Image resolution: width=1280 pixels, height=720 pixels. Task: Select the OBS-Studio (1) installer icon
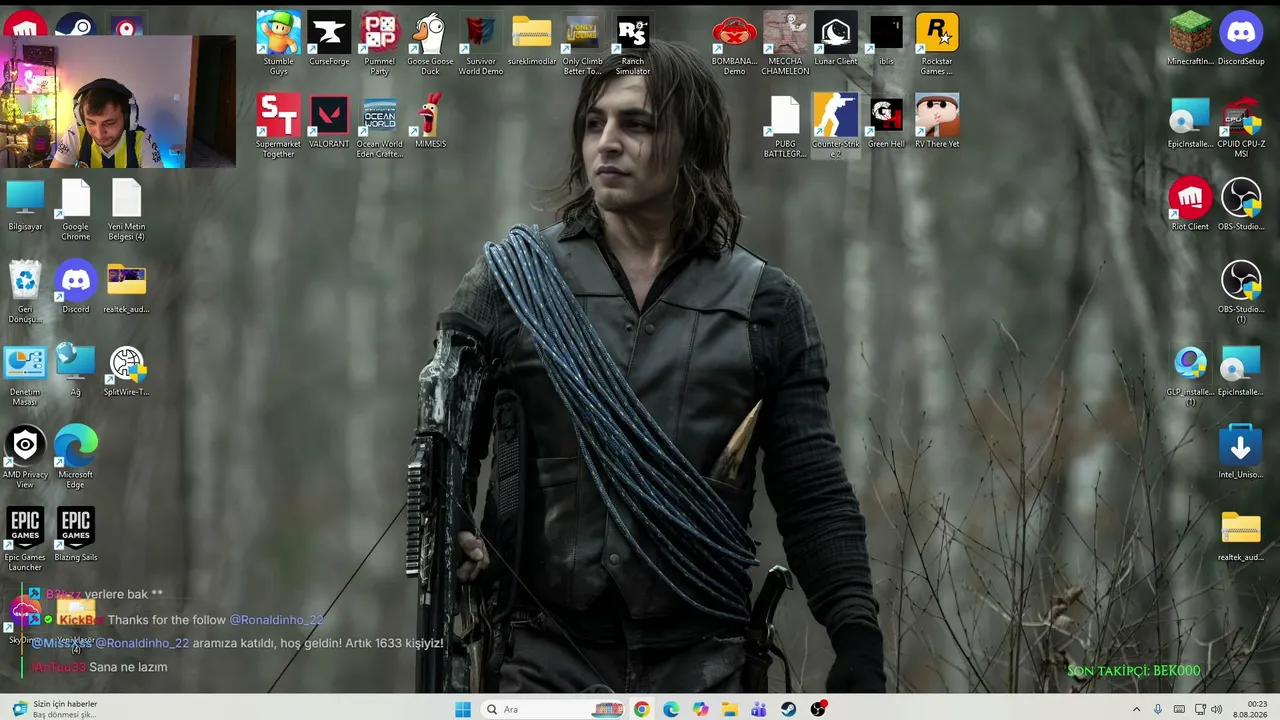[x=1241, y=292]
